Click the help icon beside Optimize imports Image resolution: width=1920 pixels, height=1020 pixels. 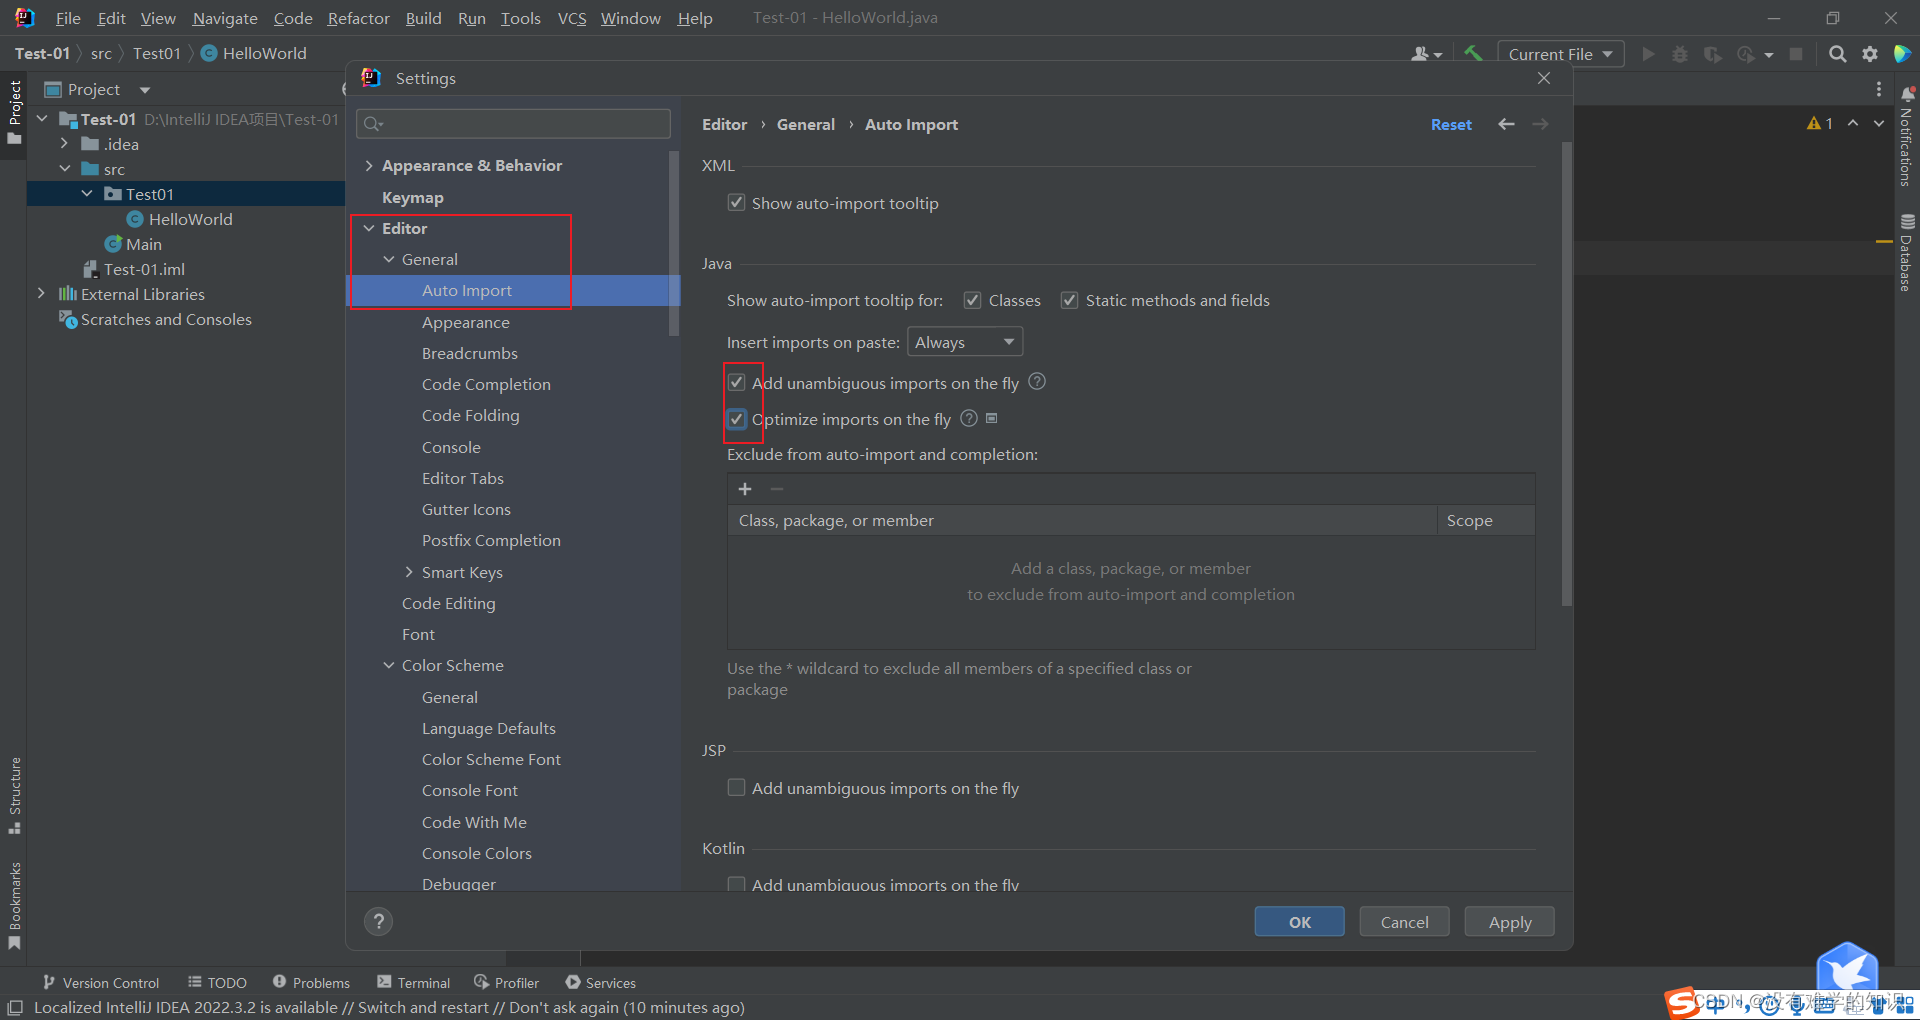(968, 418)
